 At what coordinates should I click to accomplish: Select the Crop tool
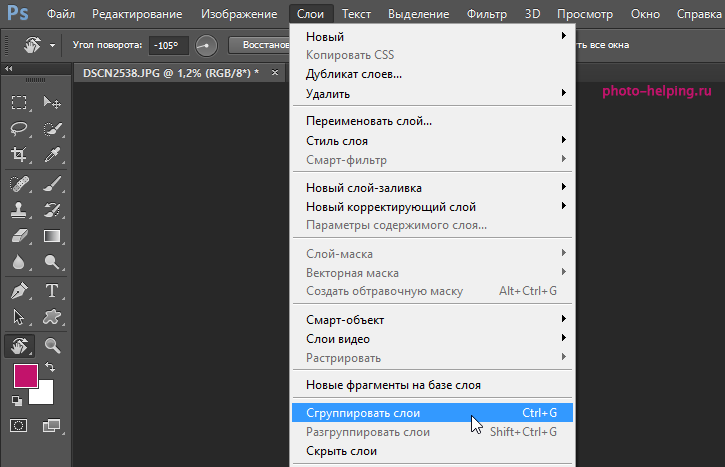pos(19,154)
